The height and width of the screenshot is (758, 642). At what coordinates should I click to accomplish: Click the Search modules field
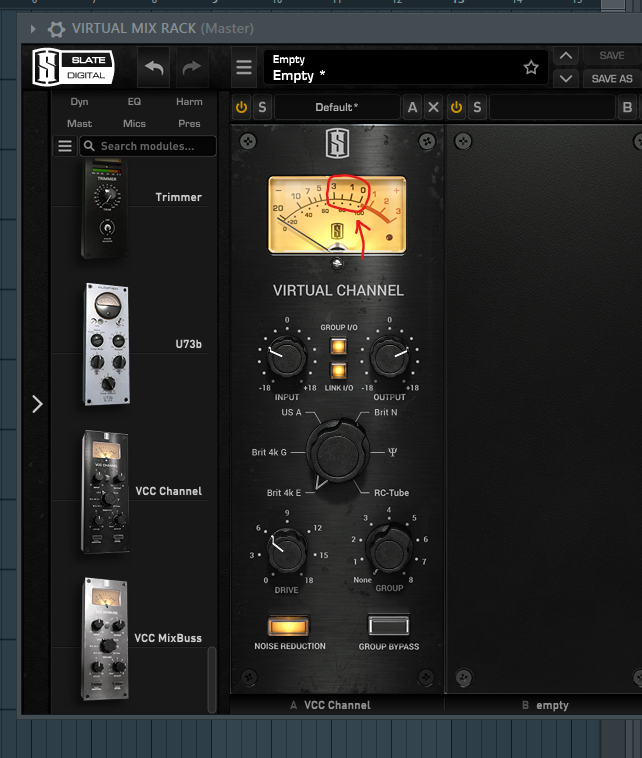(x=148, y=146)
